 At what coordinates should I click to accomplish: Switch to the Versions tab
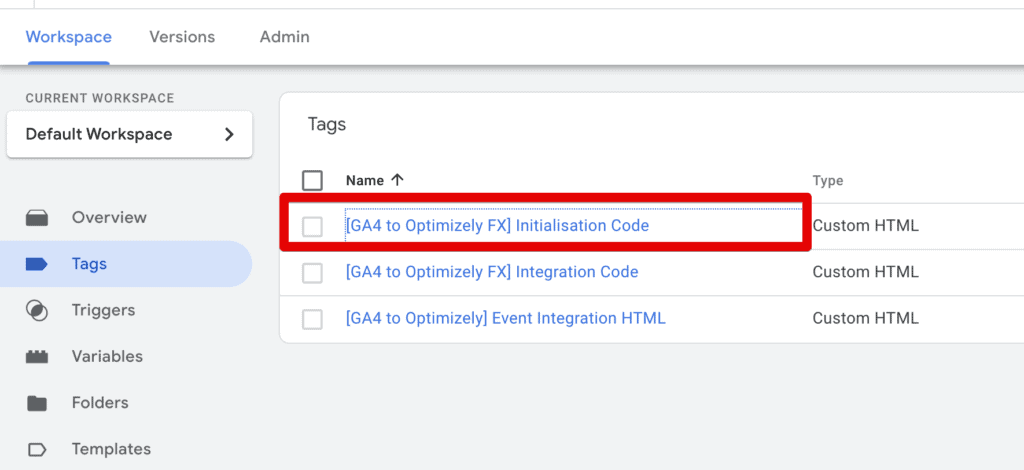[182, 37]
